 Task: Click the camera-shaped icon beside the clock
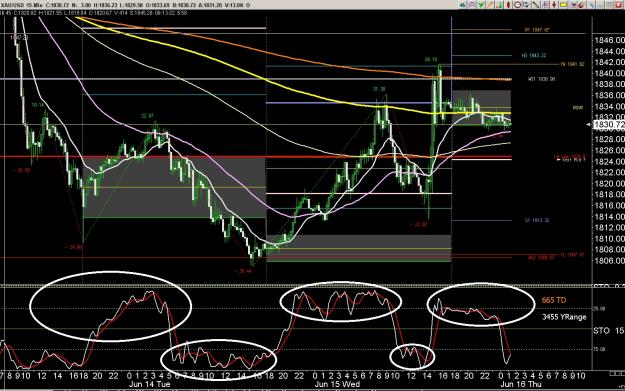[527, 5]
